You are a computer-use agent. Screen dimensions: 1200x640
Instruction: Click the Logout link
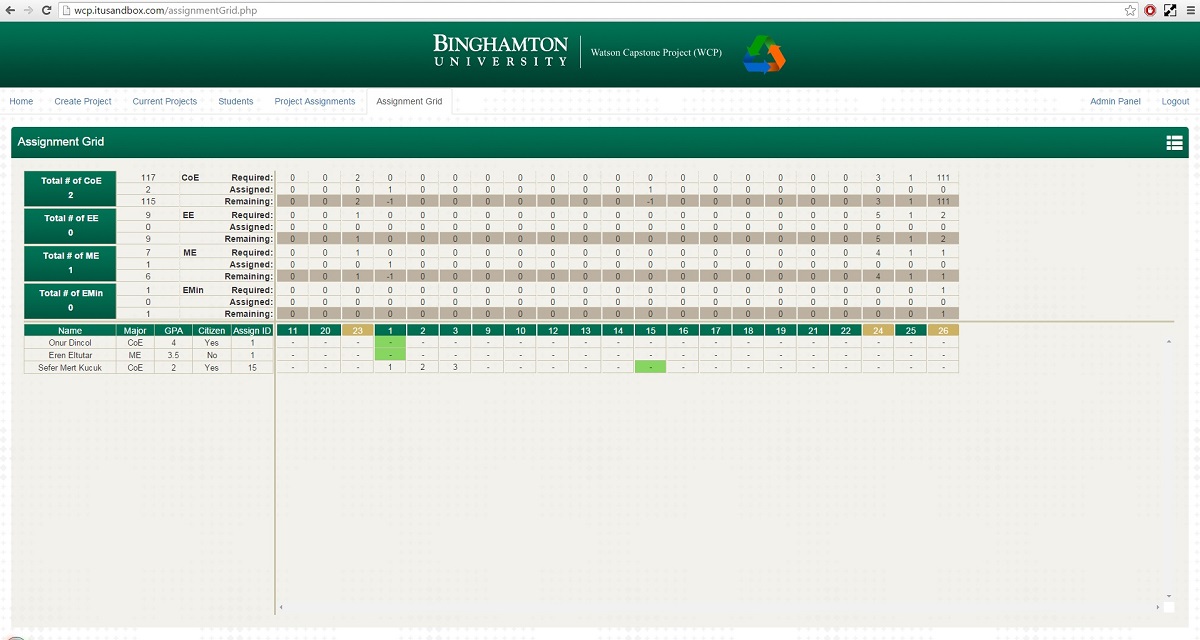click(x=1175, y=102)
